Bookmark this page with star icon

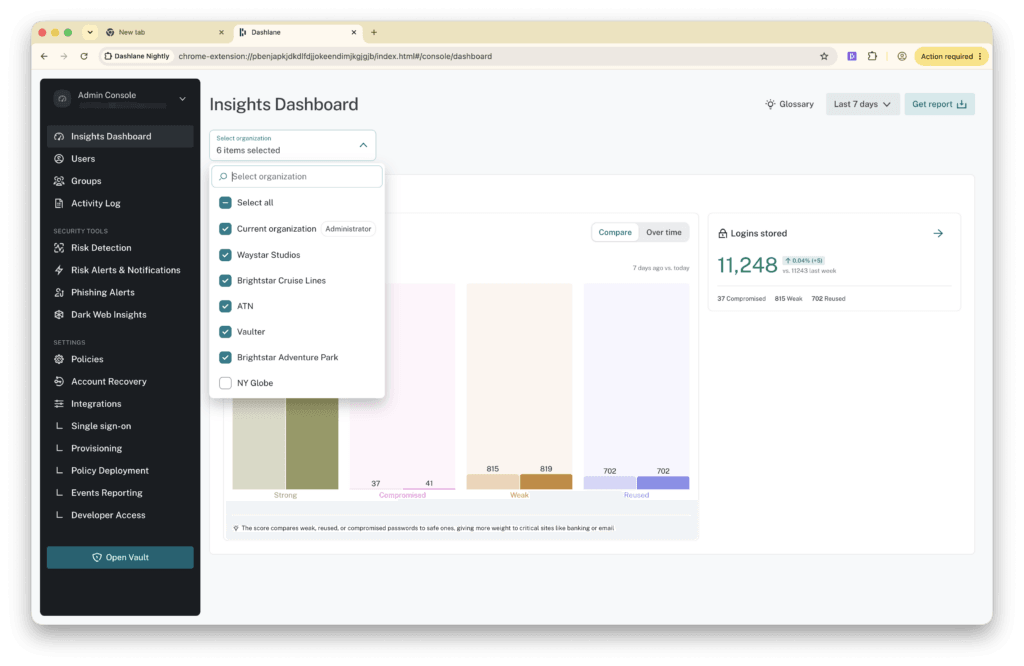tap(824, 56)
